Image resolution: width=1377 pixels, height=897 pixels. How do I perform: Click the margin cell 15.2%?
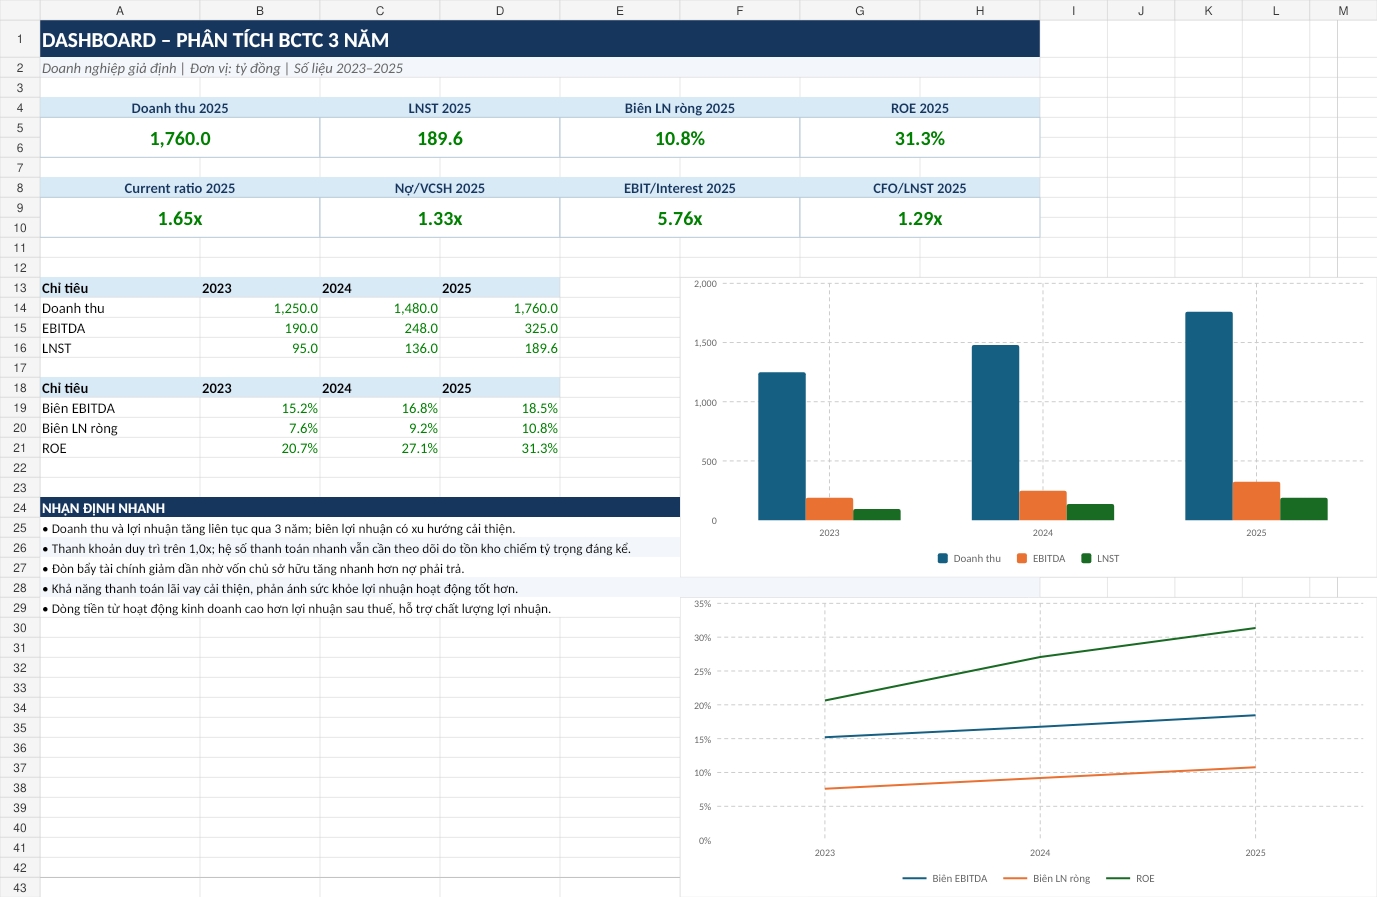[260, 408]
